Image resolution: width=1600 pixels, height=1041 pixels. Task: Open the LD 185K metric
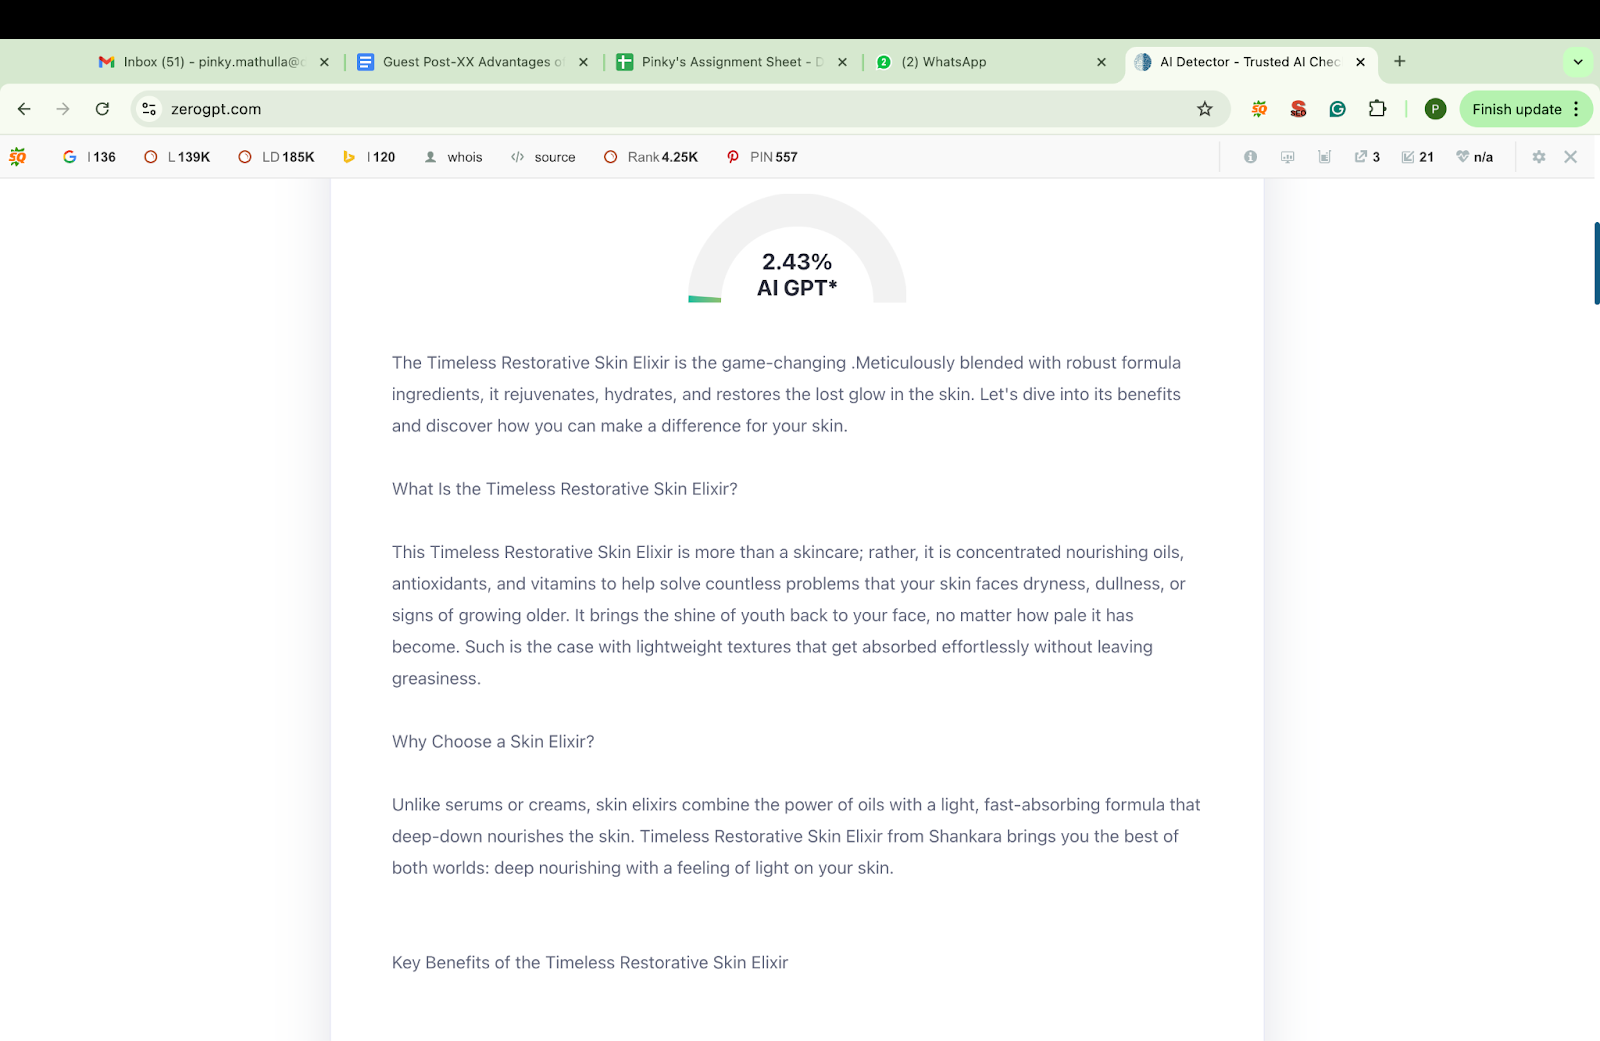(276, 157)
